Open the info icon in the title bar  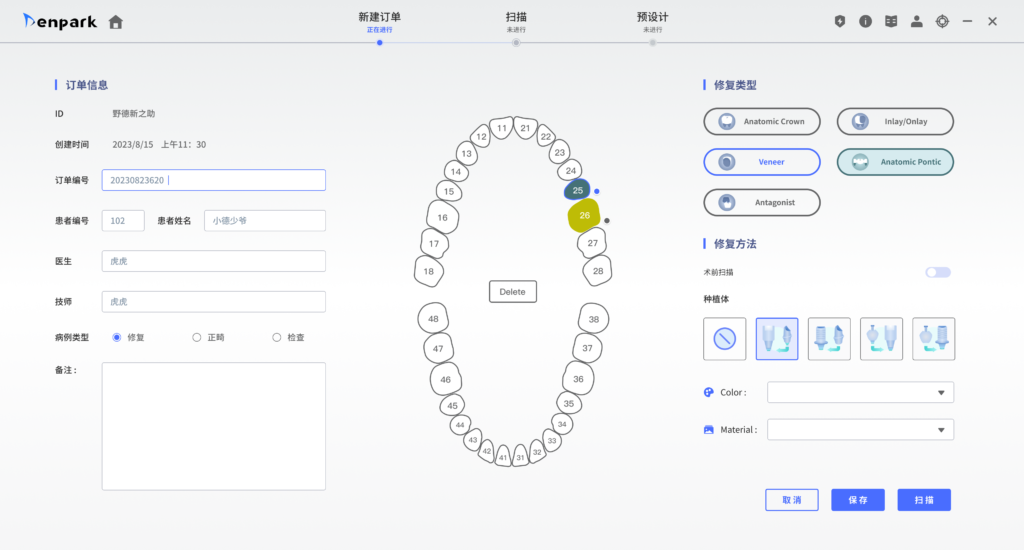pos(865,21)
